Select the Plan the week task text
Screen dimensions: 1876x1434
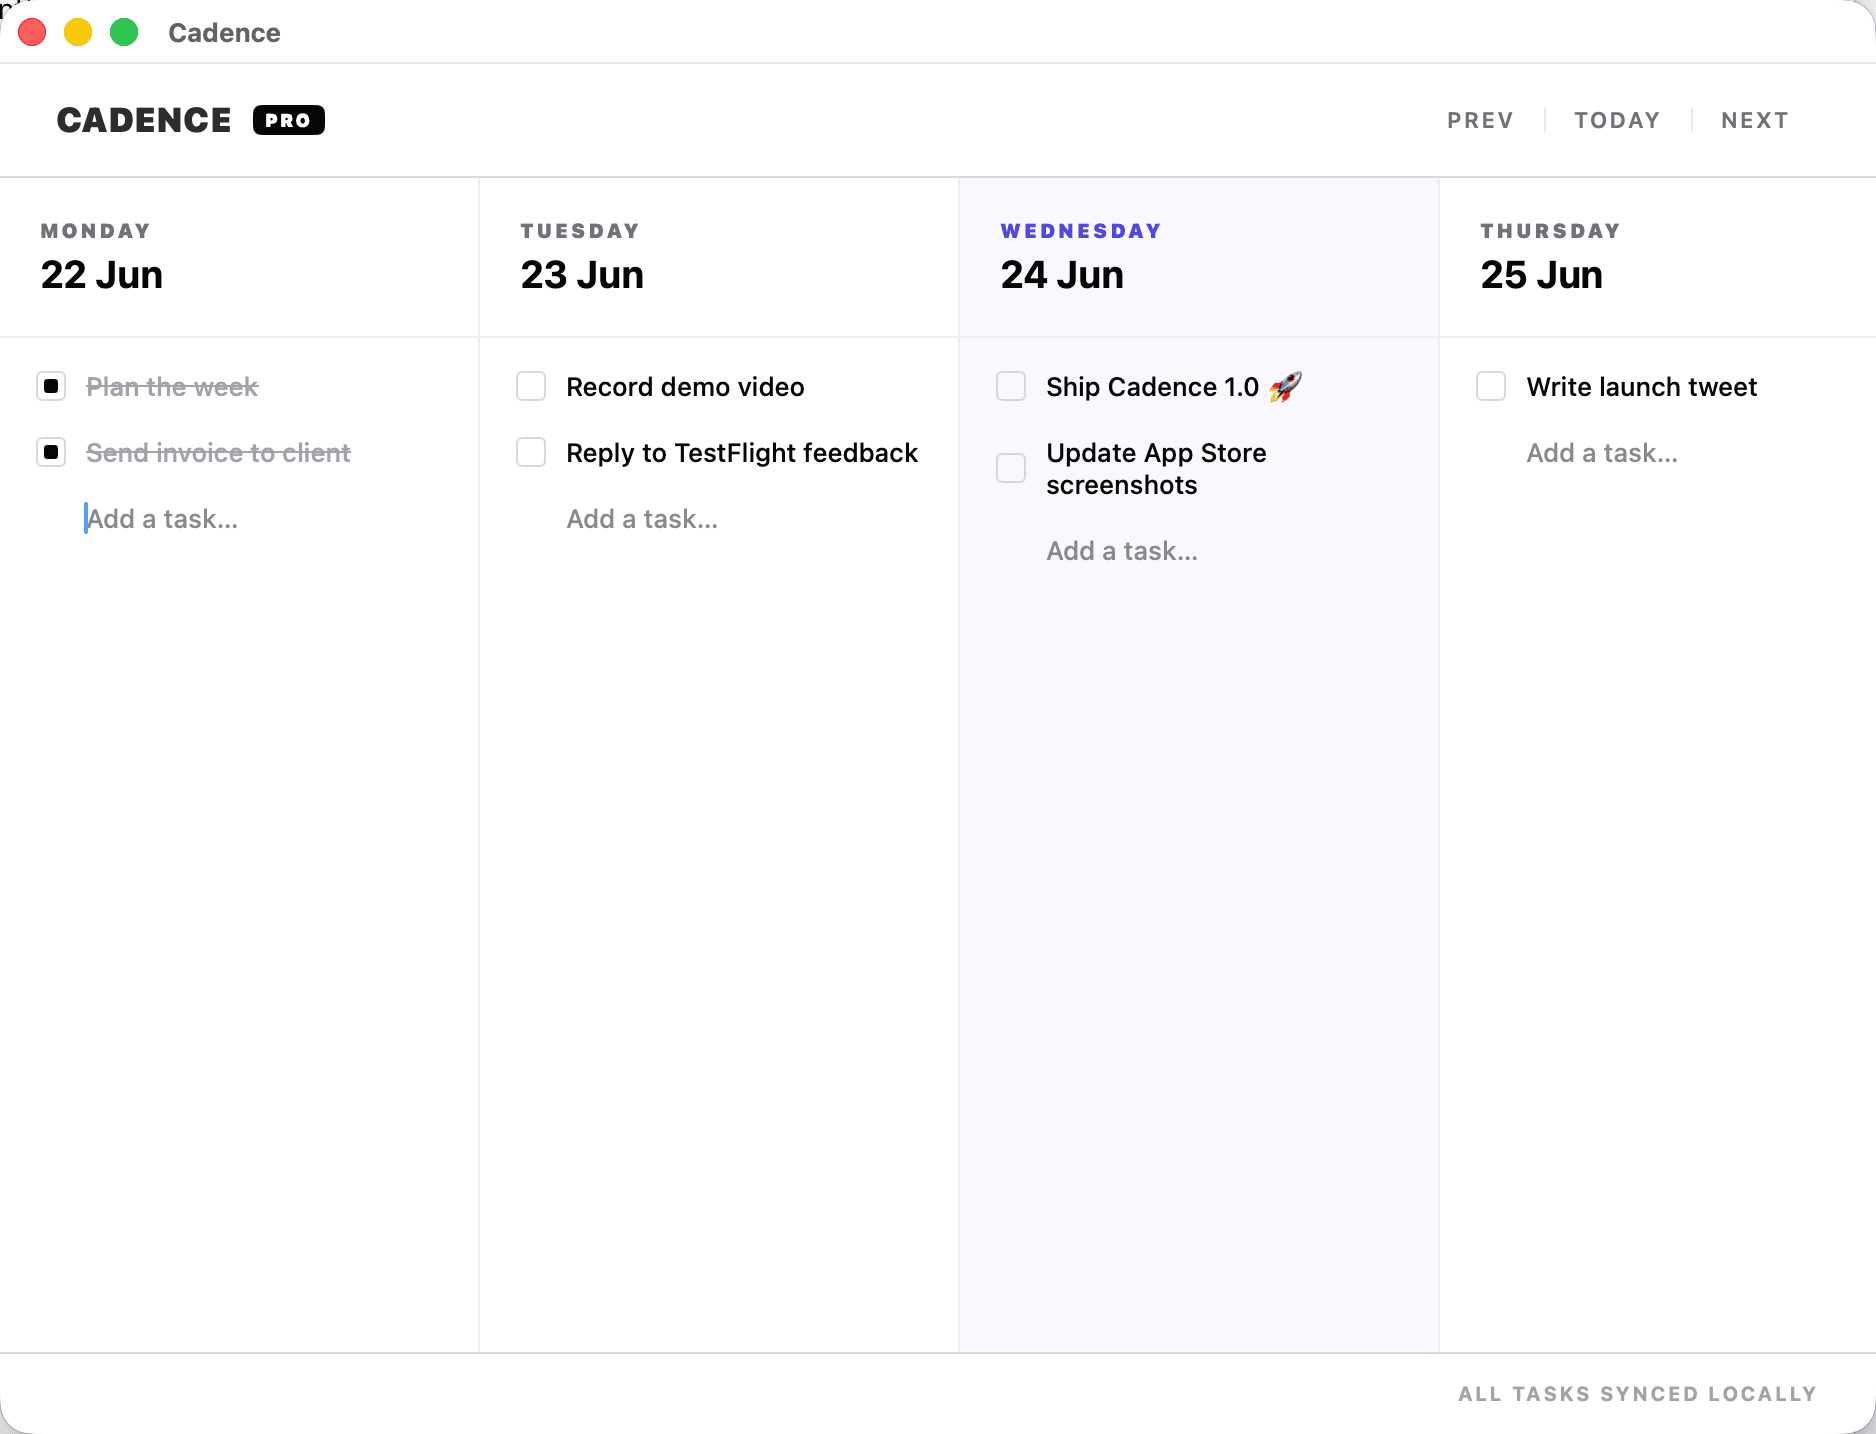172,387
